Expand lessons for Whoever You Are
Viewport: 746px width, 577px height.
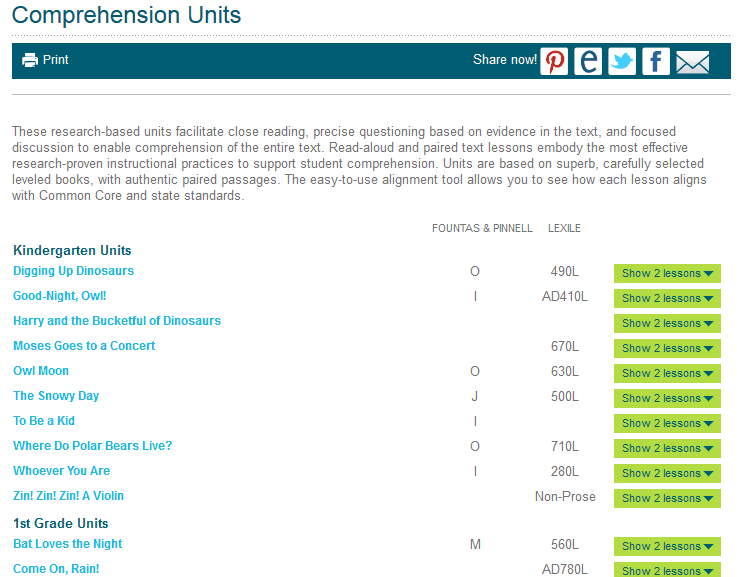(x=667, y=473)
